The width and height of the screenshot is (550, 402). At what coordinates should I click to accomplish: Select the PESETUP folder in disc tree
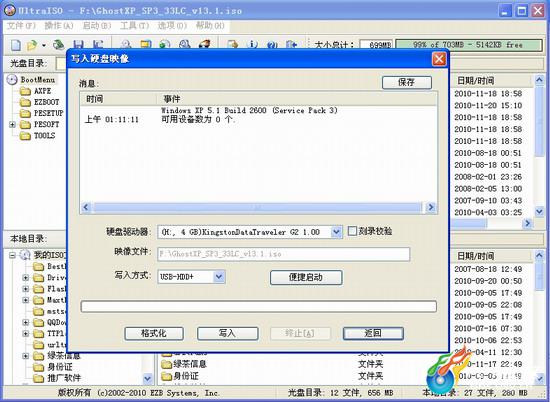coord(41,113)
